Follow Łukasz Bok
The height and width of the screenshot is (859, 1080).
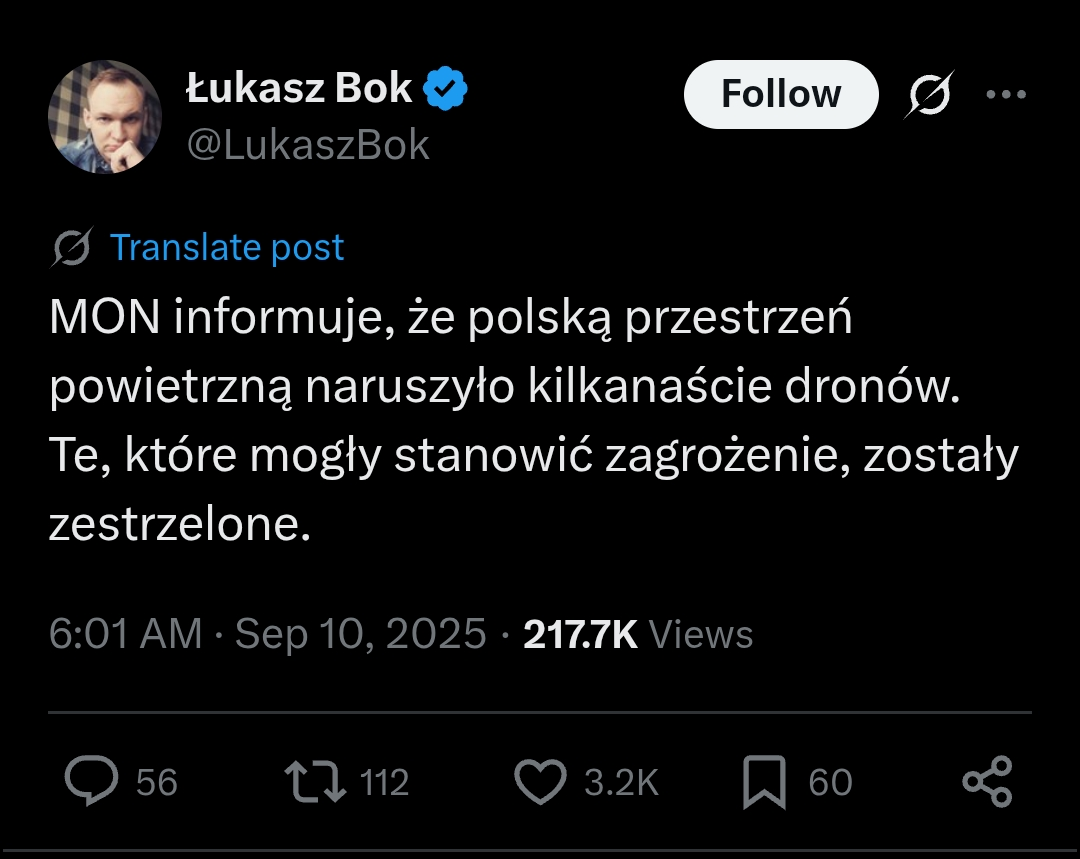(x=780, y=94)
